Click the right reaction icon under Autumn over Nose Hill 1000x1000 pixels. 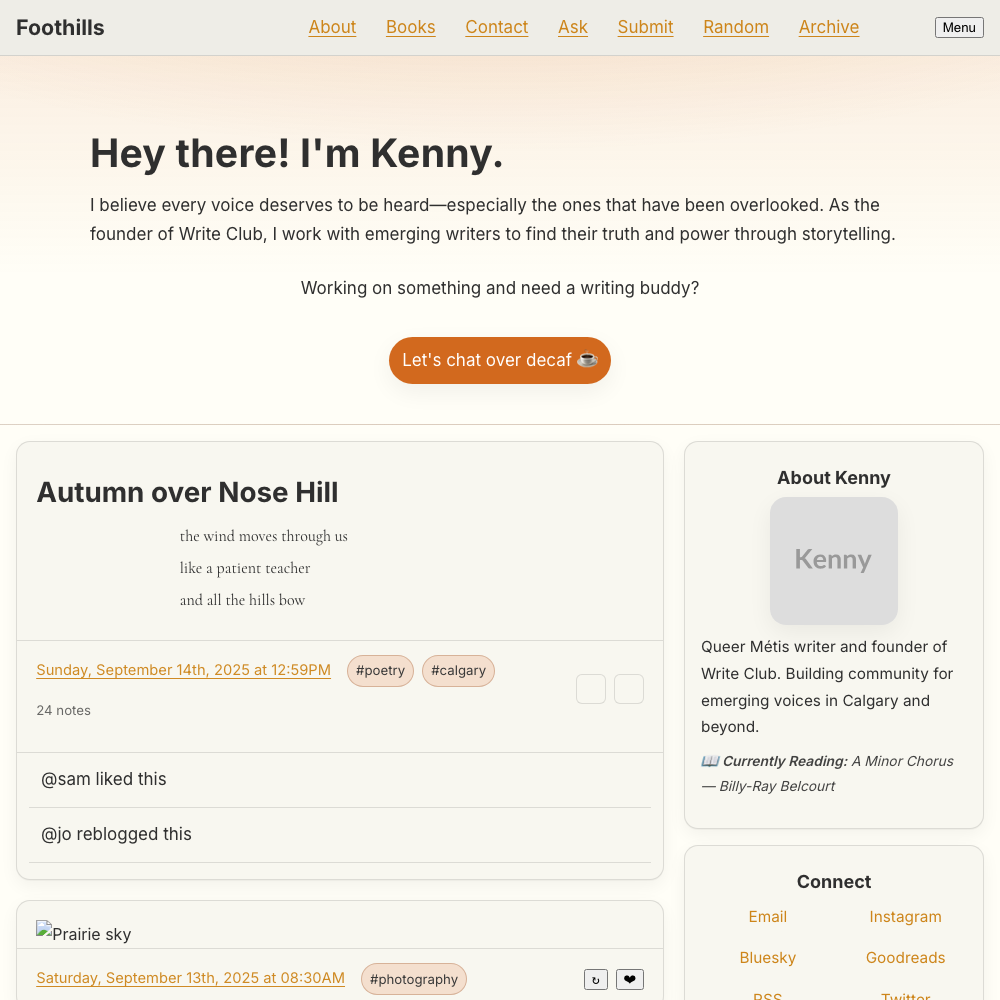click(x=629, y=689)
